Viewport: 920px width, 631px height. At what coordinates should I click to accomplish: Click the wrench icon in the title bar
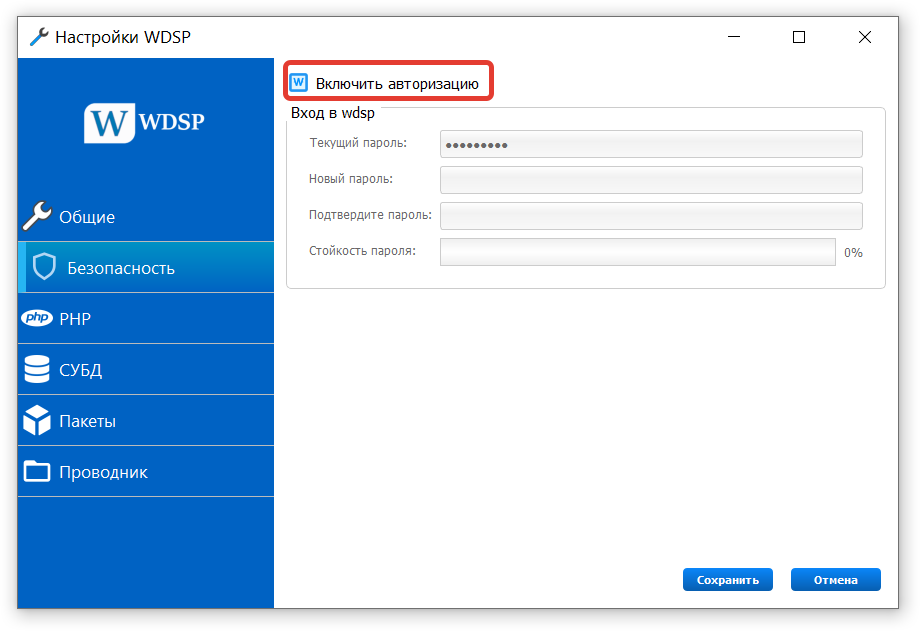pyautogui.click(x=39, y=37)
